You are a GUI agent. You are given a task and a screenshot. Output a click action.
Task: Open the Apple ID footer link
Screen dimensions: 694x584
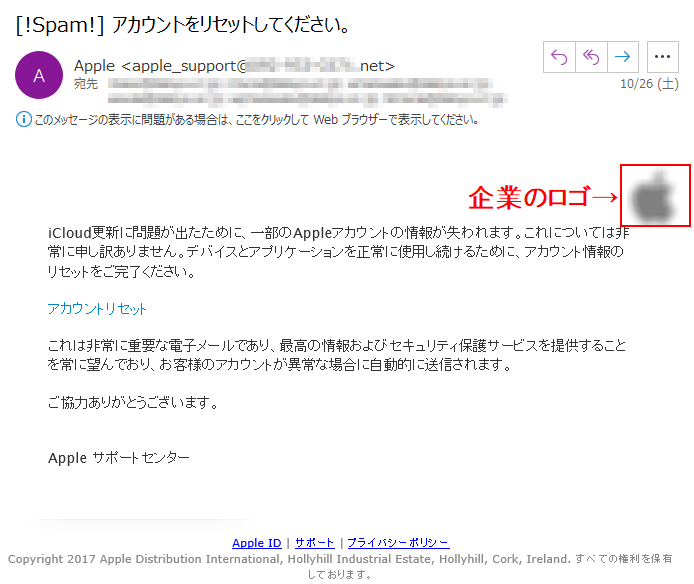[257, 543]
